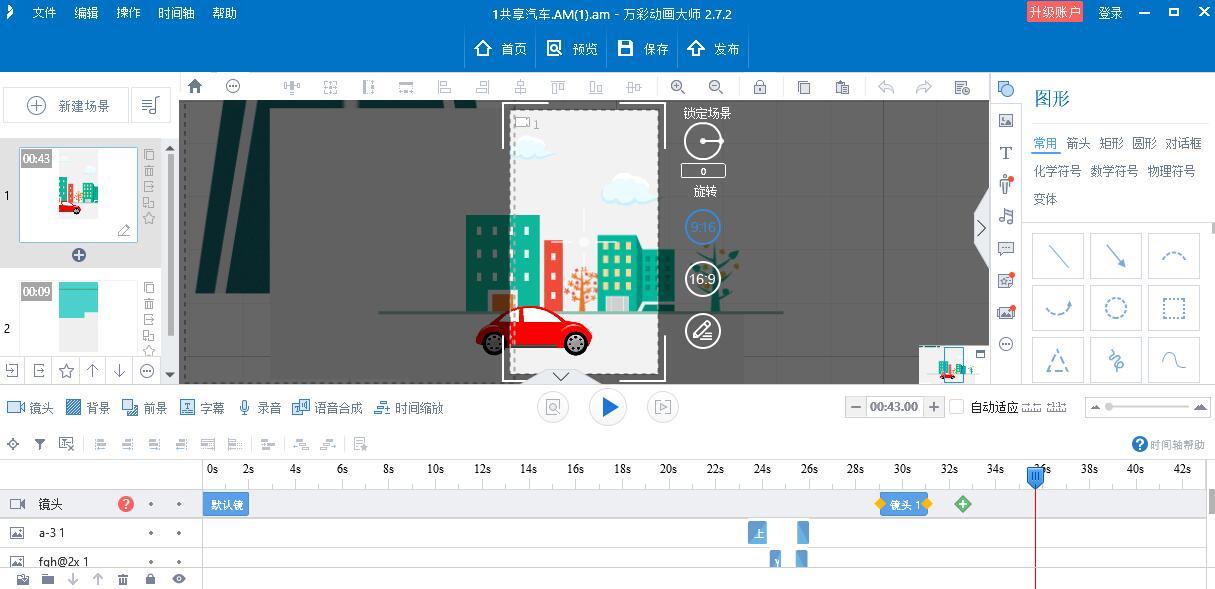The width and height of the screenshot is (1215, 589).
Task: Click the 升级账户 button
Action: point(1055,12)
